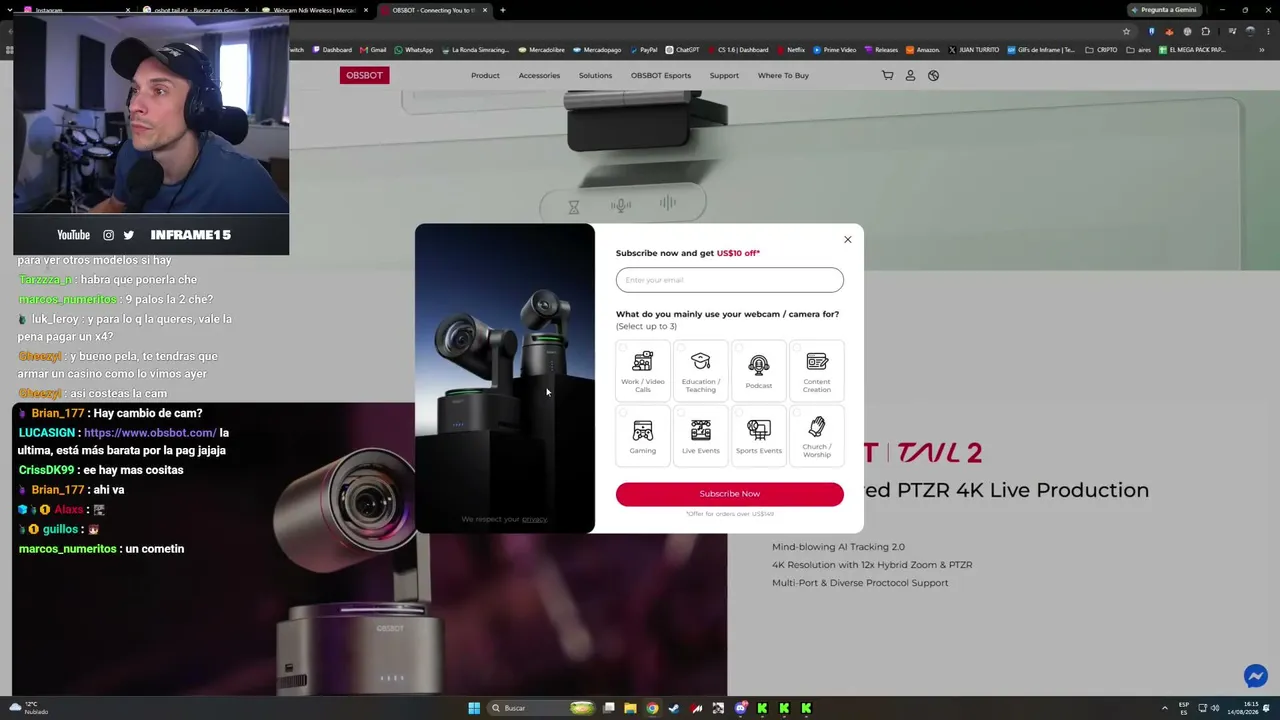Open the WhatsApp bookmark
The width and height of the screenshot is (1280, 720).
coord(414,50)
